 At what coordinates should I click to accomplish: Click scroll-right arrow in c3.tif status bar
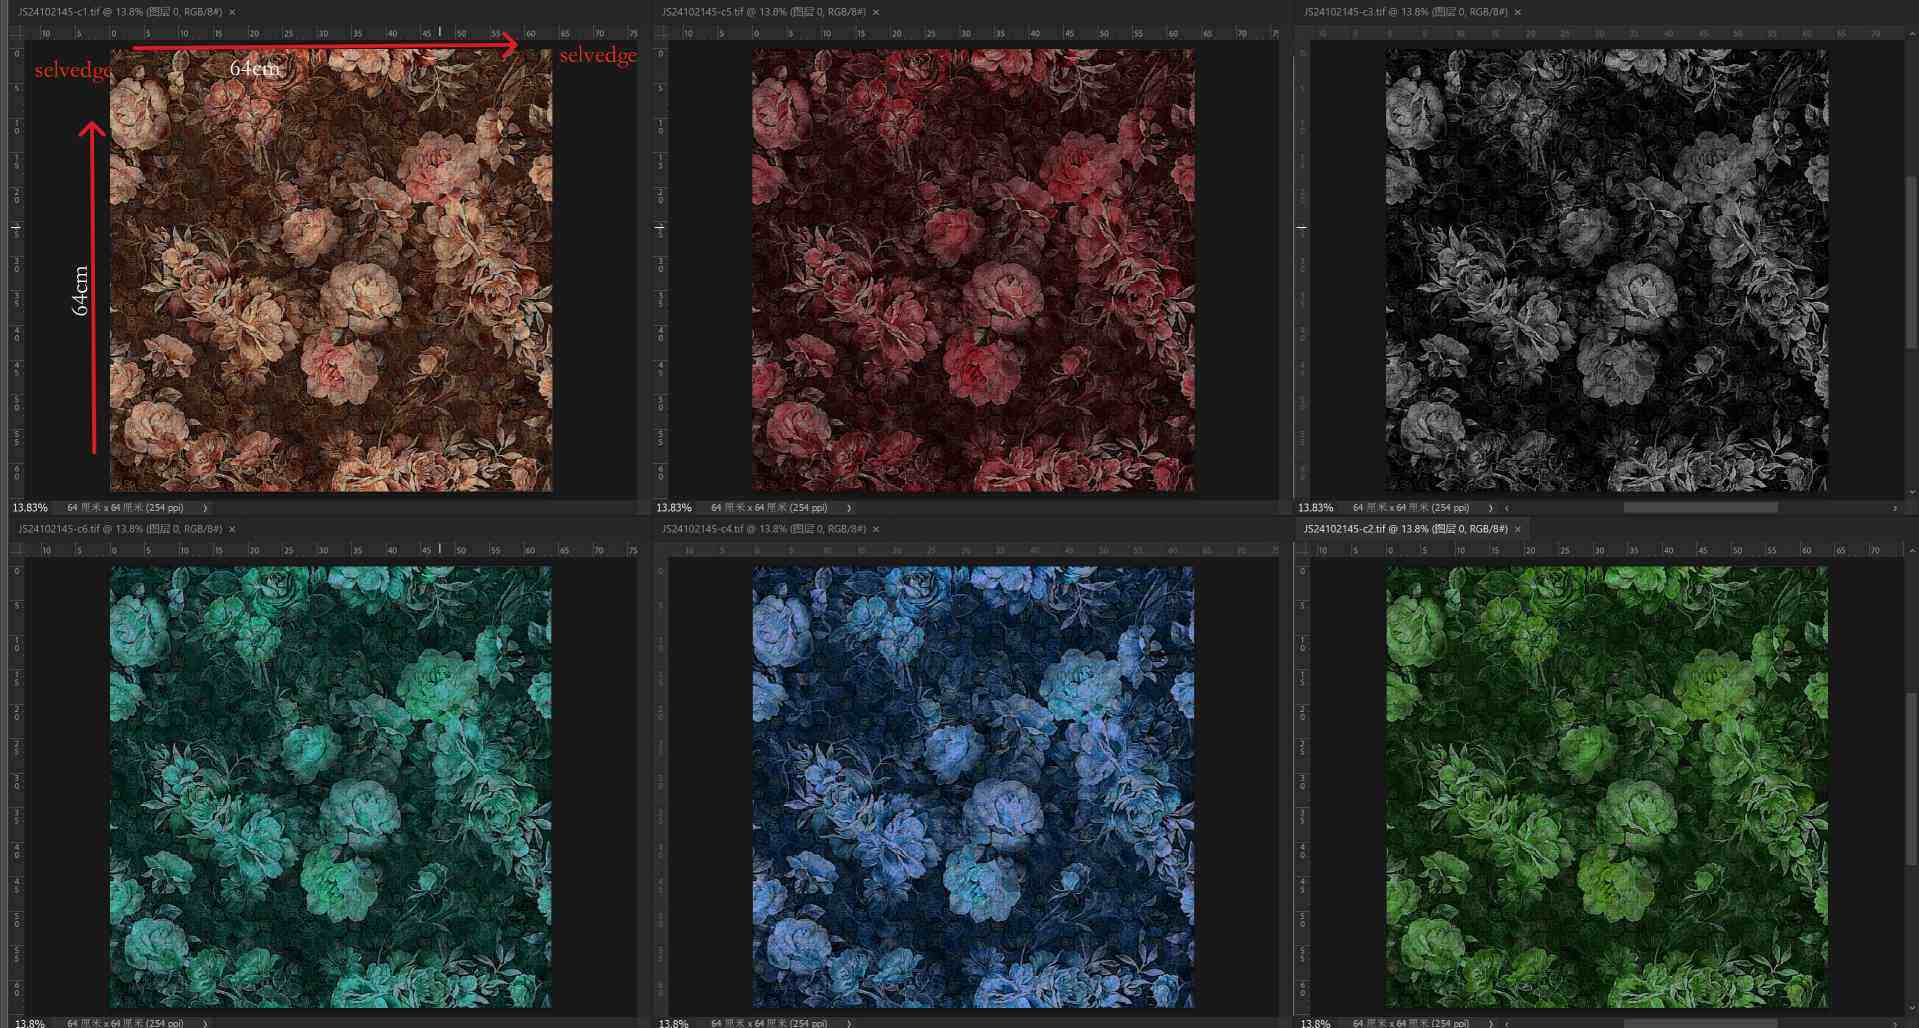(1894, 508)
